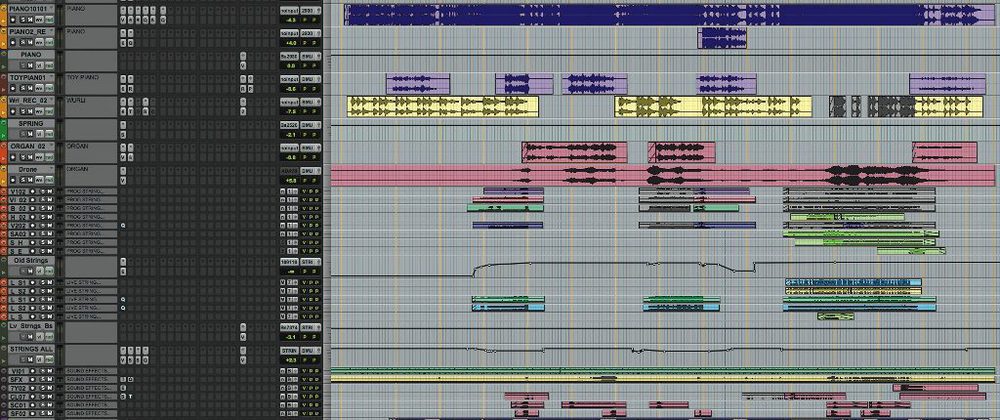The image size is (1000, 420).
Task: Mute the ORGAN_02 track
Action: [30, 157]
